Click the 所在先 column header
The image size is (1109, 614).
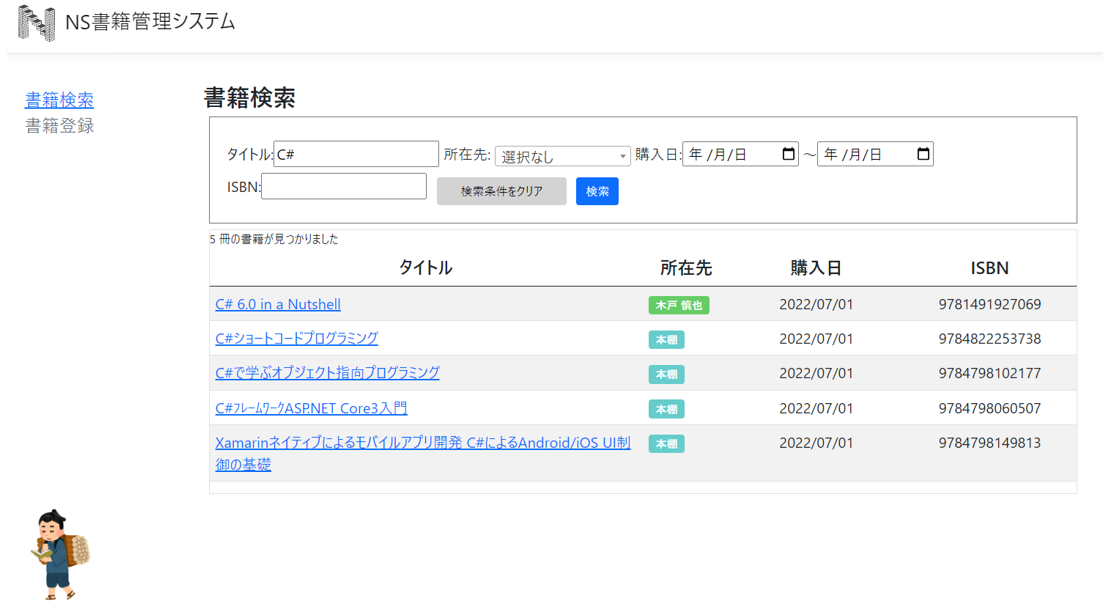(x=685, y=268)
